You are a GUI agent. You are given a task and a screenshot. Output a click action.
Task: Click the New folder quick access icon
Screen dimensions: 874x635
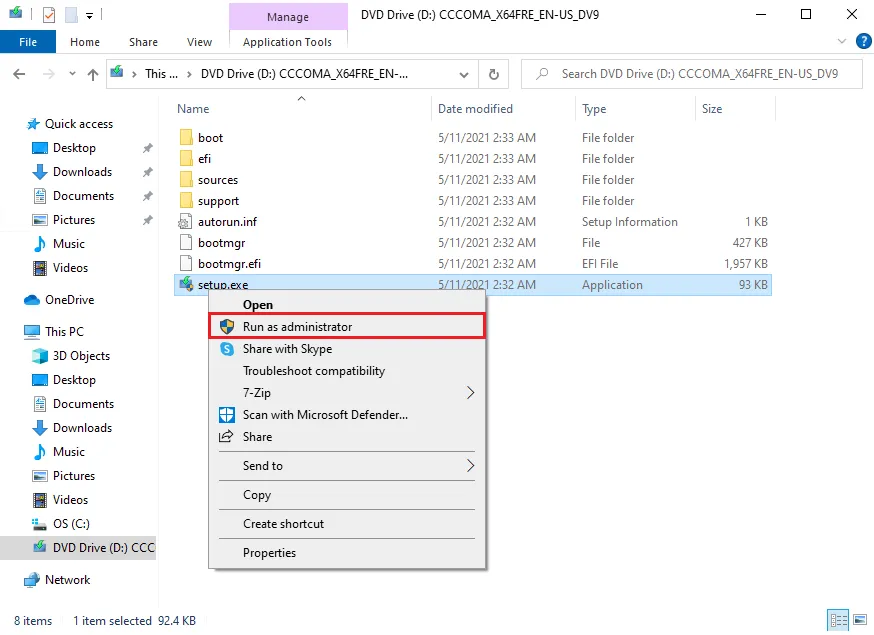coord(71,14)
